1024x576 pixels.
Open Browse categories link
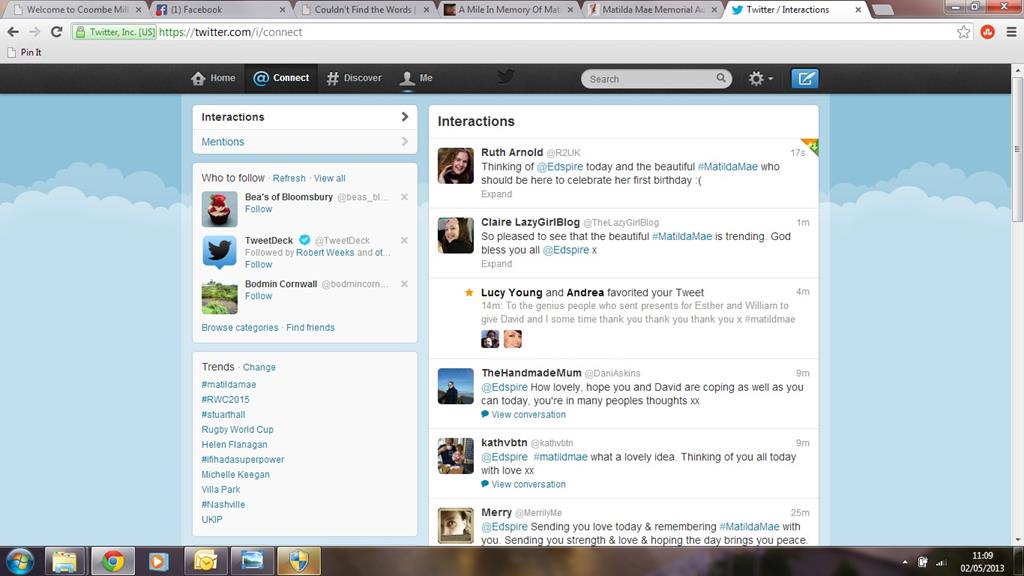click(240, 328)
